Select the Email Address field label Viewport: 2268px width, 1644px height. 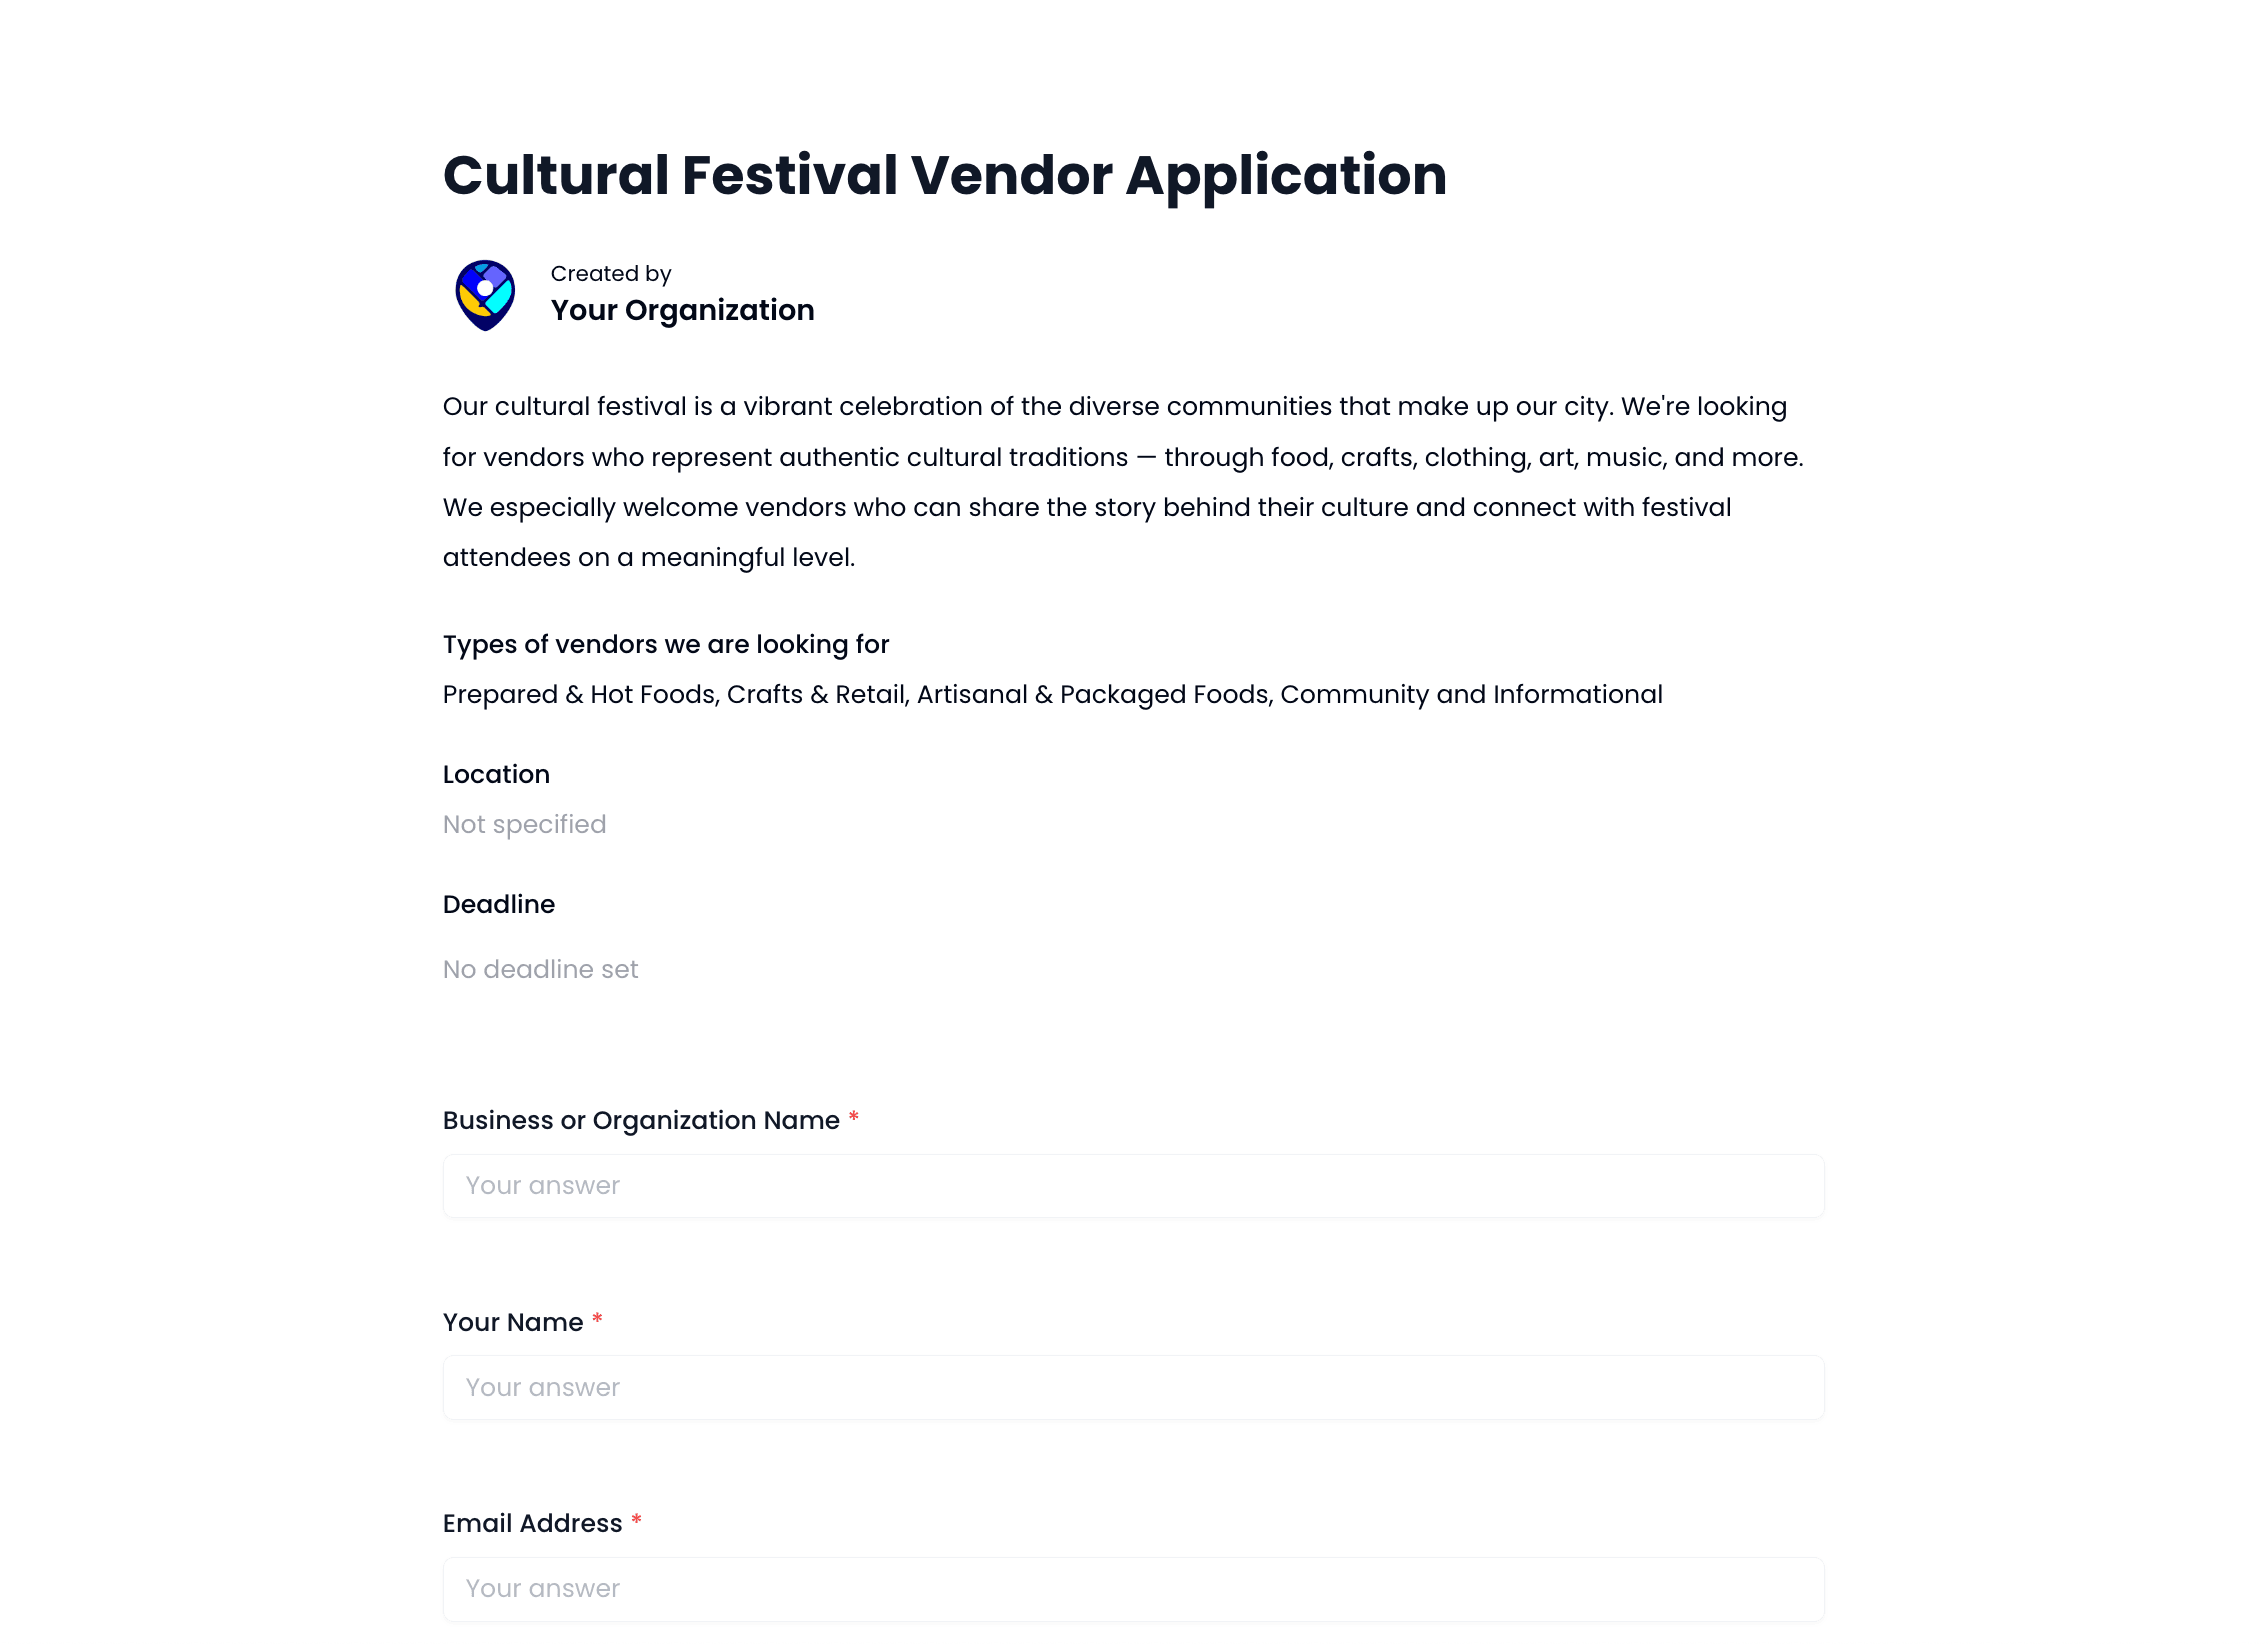[531, 1523]
